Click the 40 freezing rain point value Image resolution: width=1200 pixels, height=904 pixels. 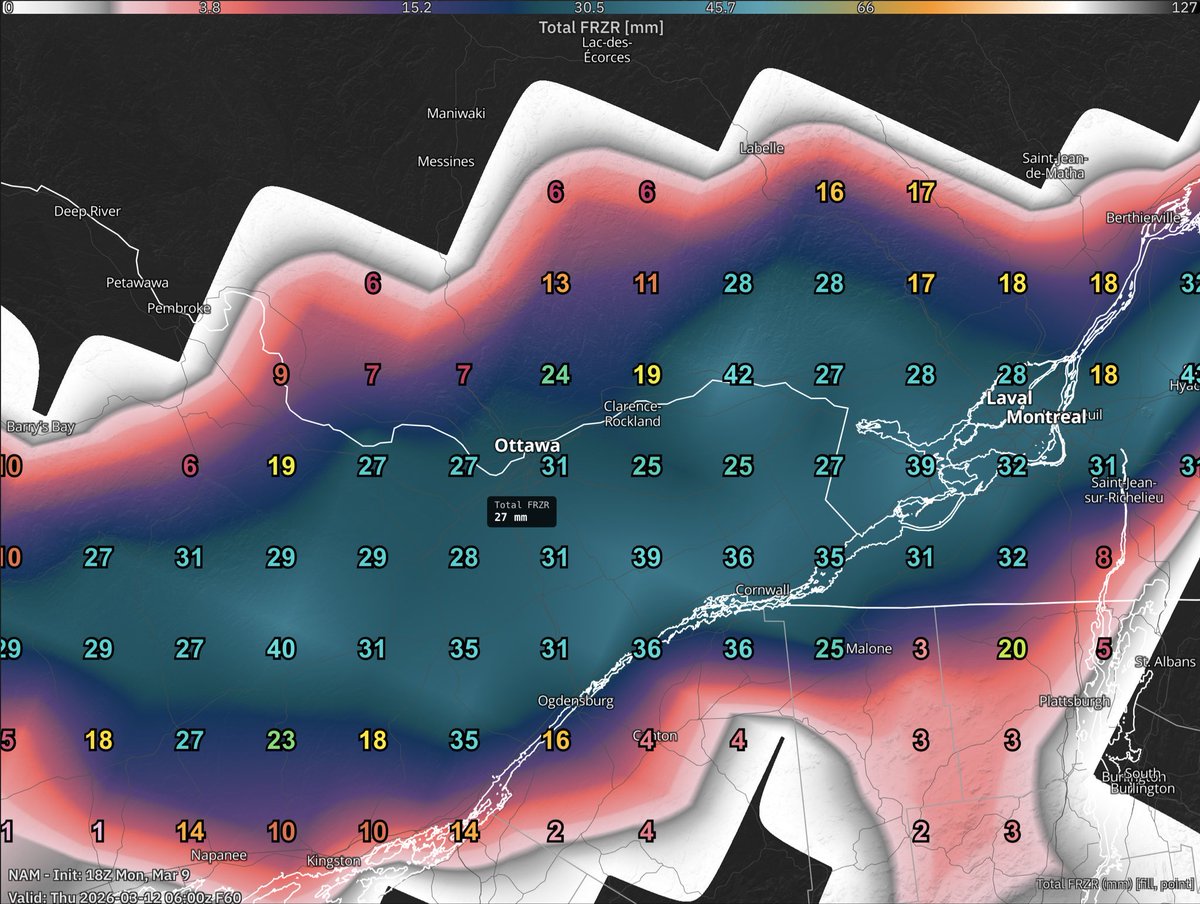pyautogui.click(x=281, y=649)
